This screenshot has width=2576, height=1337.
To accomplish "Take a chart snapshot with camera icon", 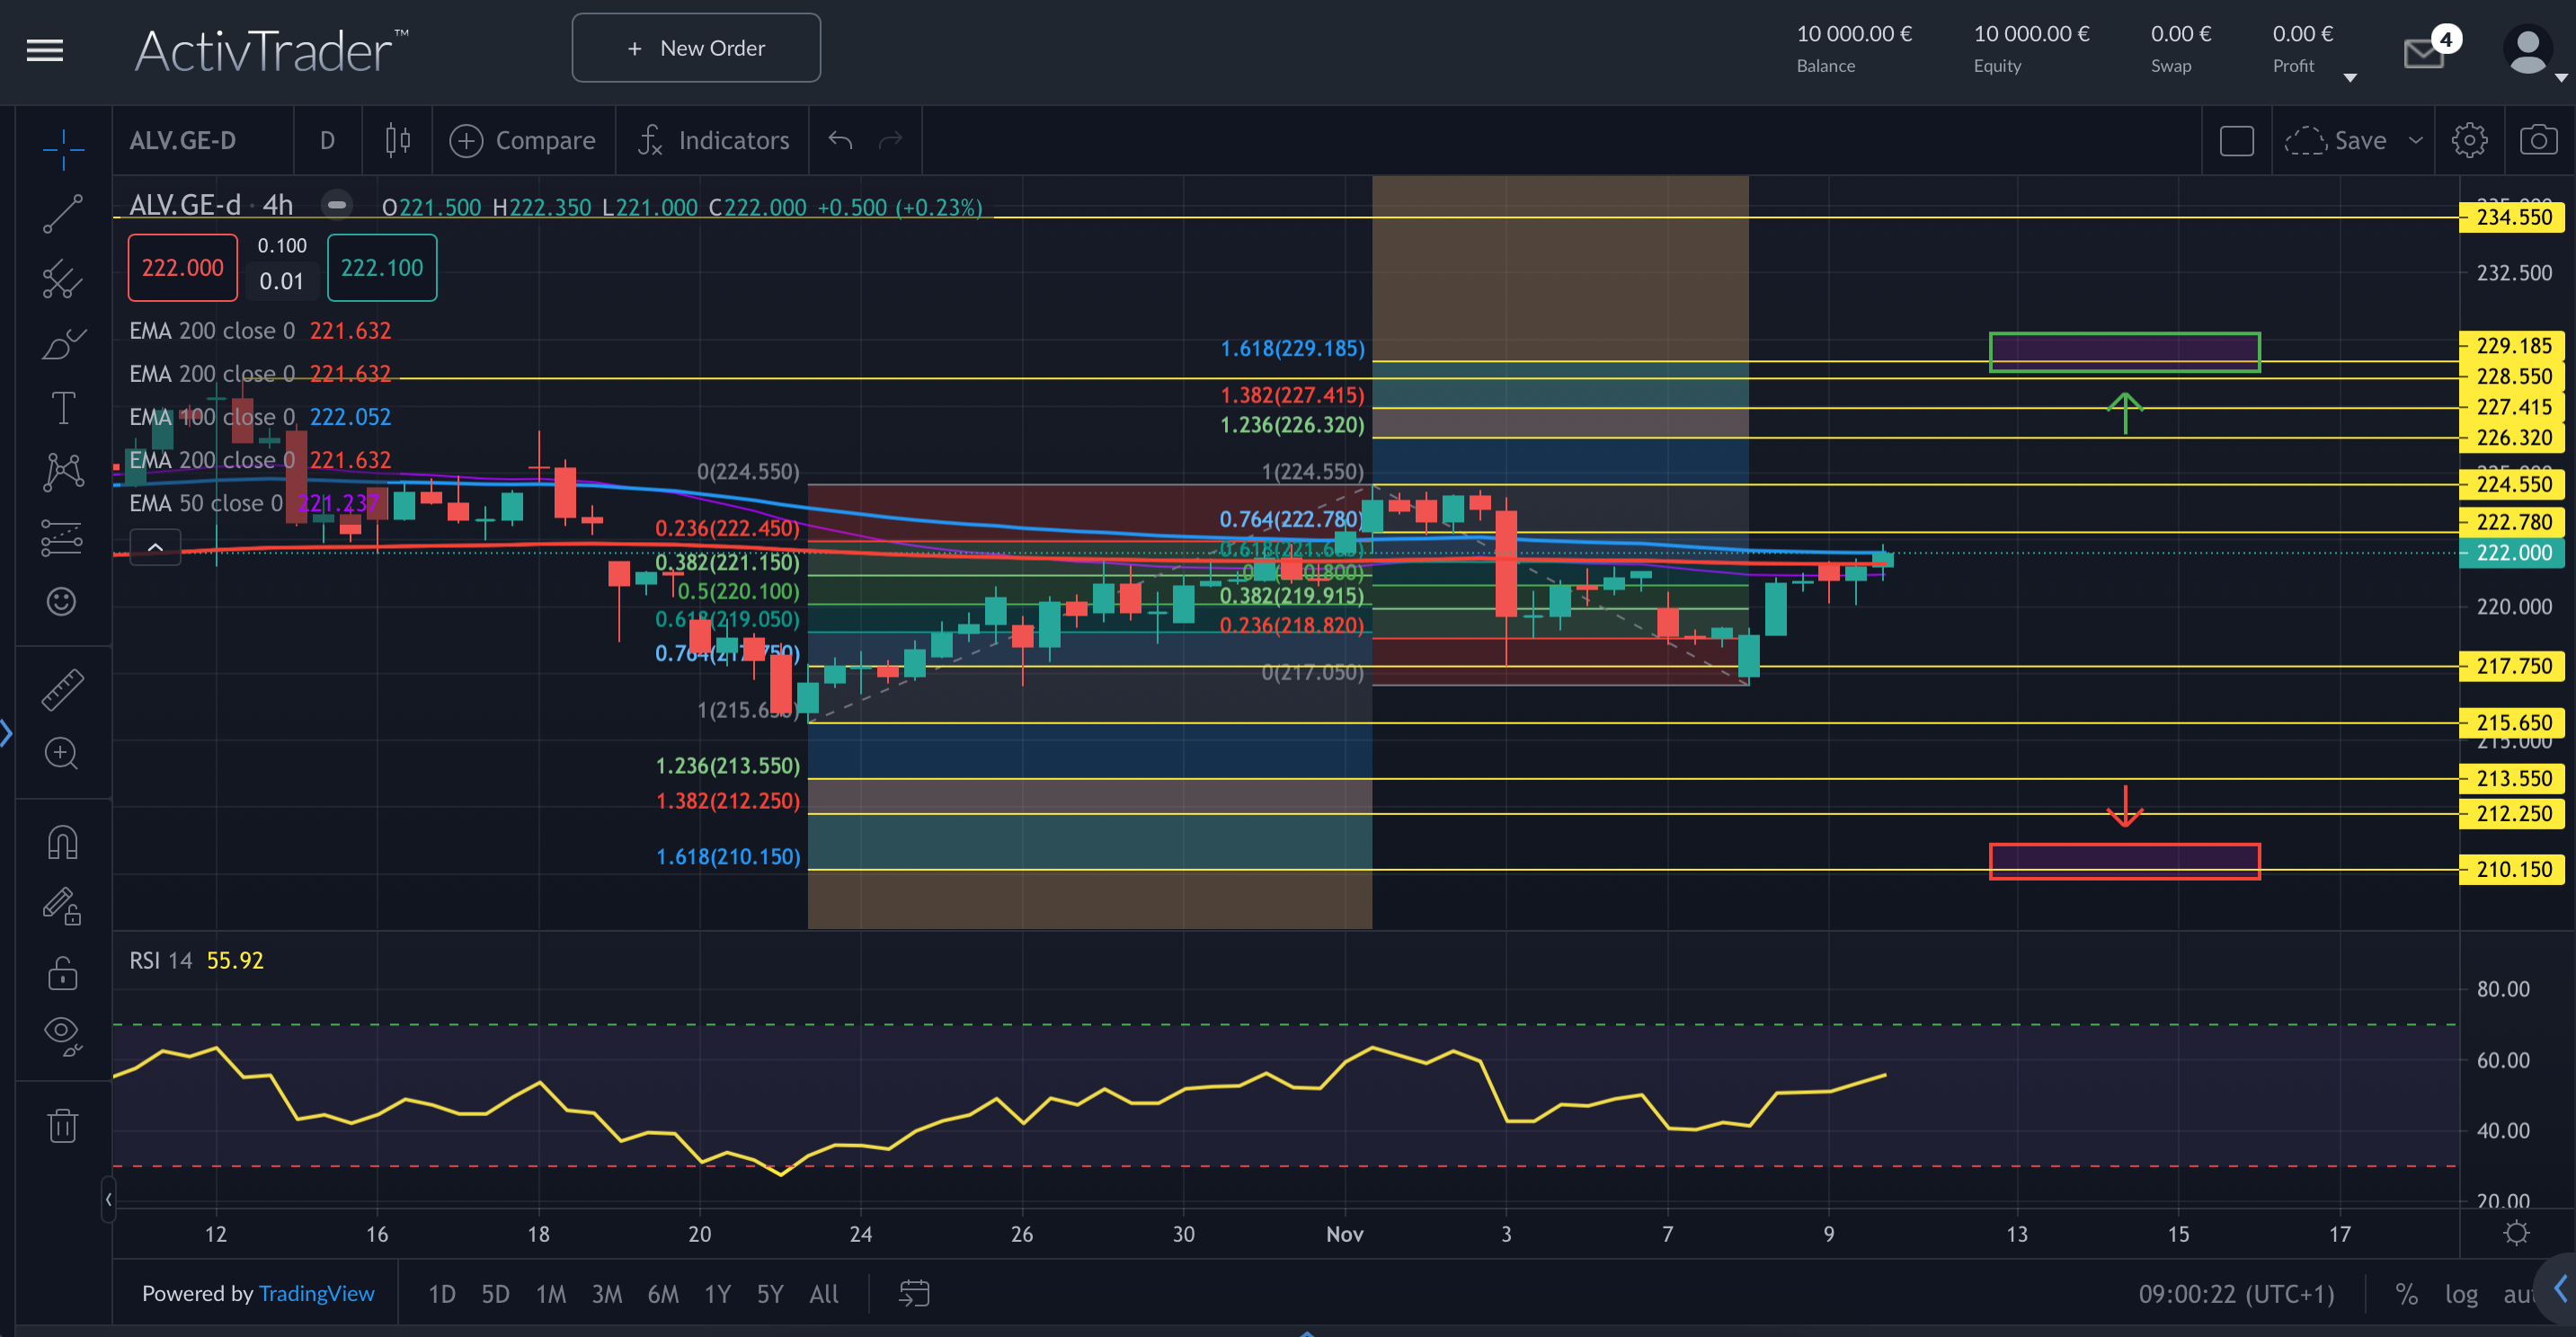I will 2538,140.
